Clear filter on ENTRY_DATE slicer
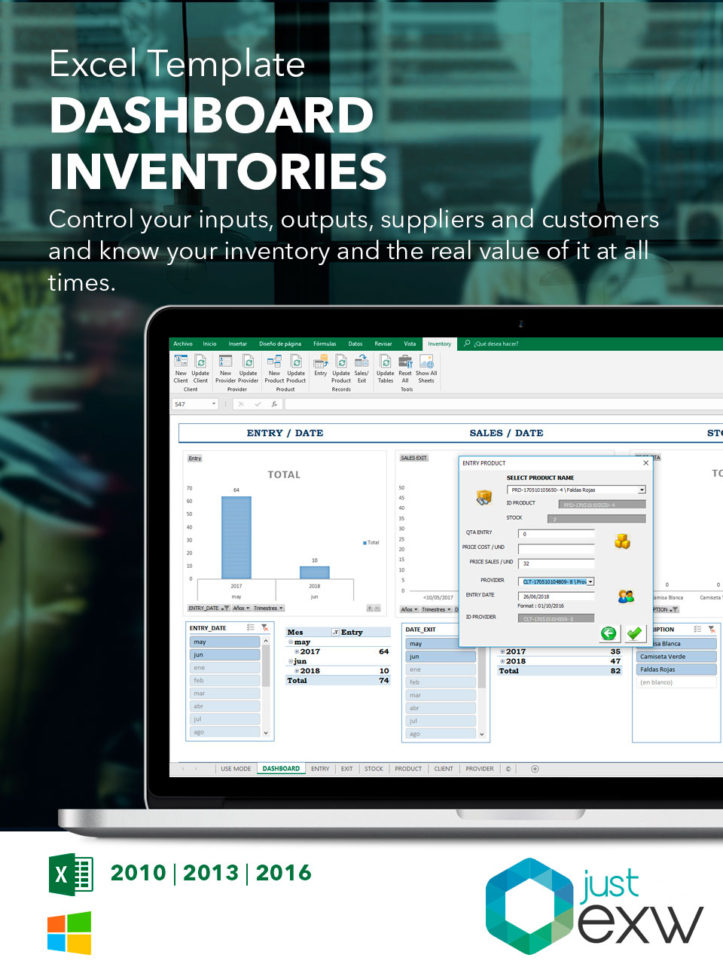The height and width of the screenshot is (970, 723). point(265,628)
